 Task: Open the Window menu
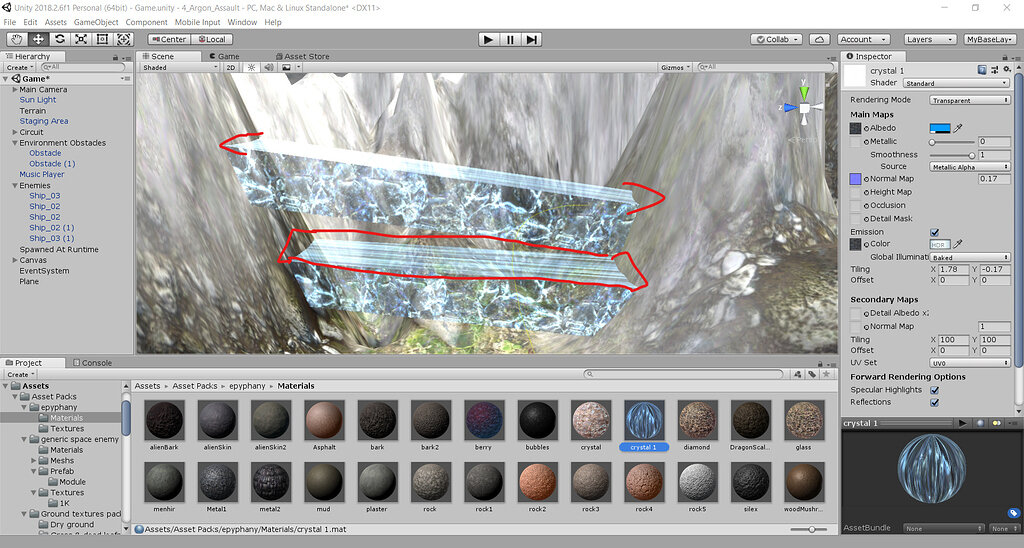pos(242,22)
